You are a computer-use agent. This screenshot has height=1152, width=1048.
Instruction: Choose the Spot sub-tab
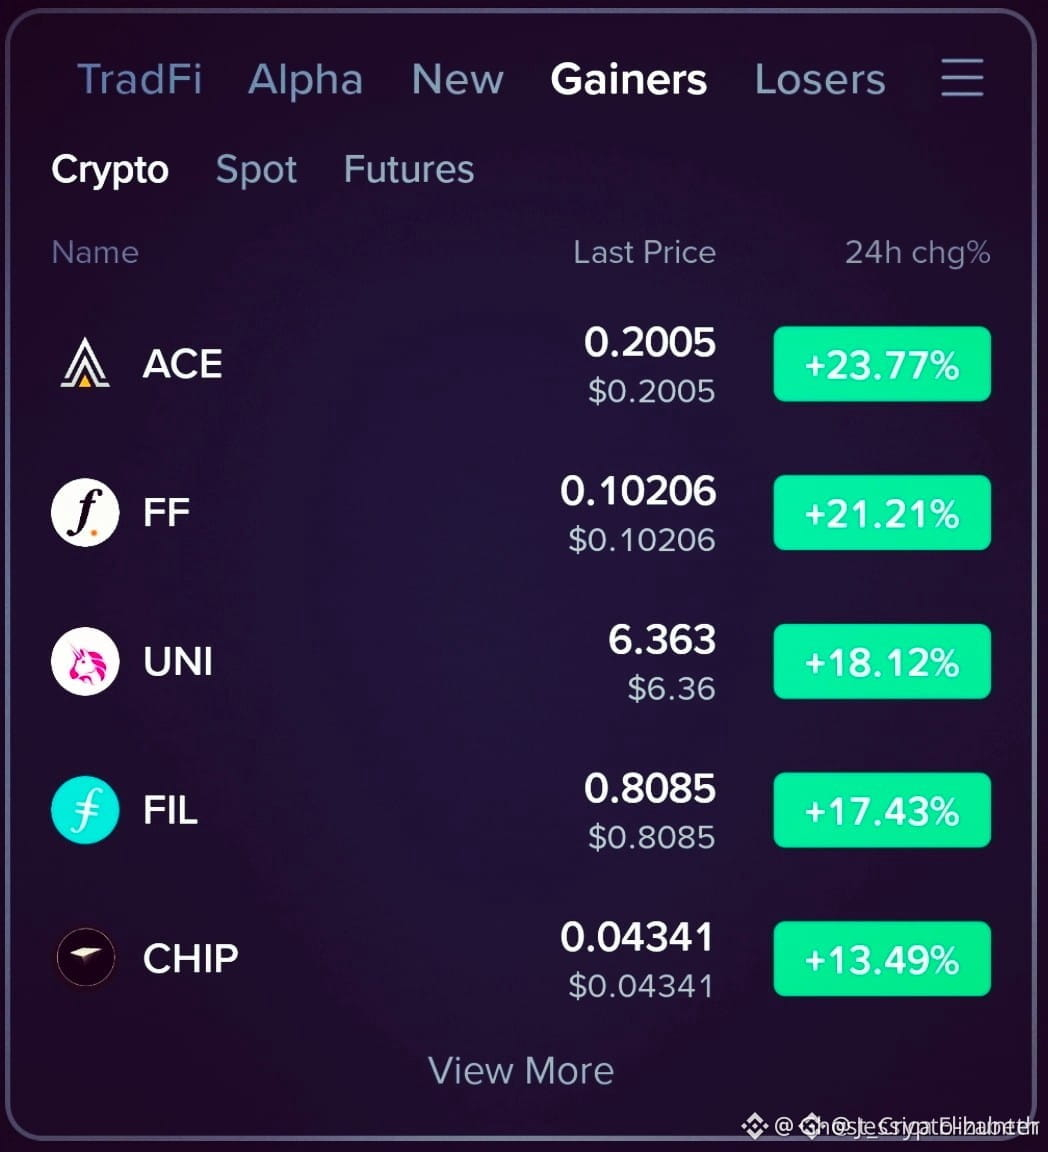pyautogui.click(x=256, y=170)
